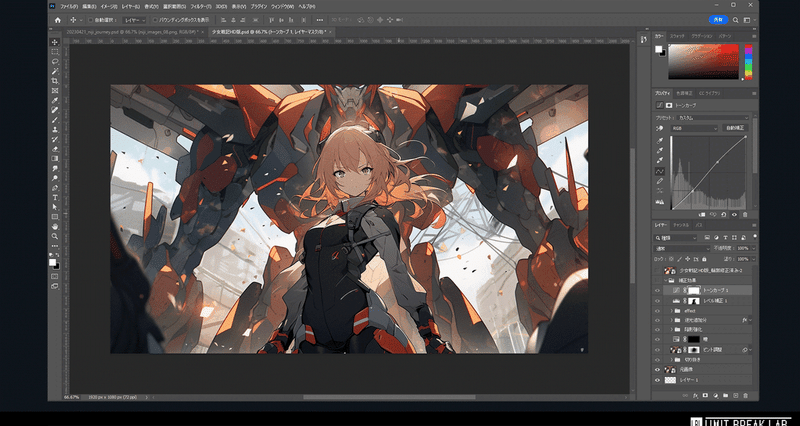
Task: Open the プリセット カスタム dropdown
Action: click(x=713, y=117)
